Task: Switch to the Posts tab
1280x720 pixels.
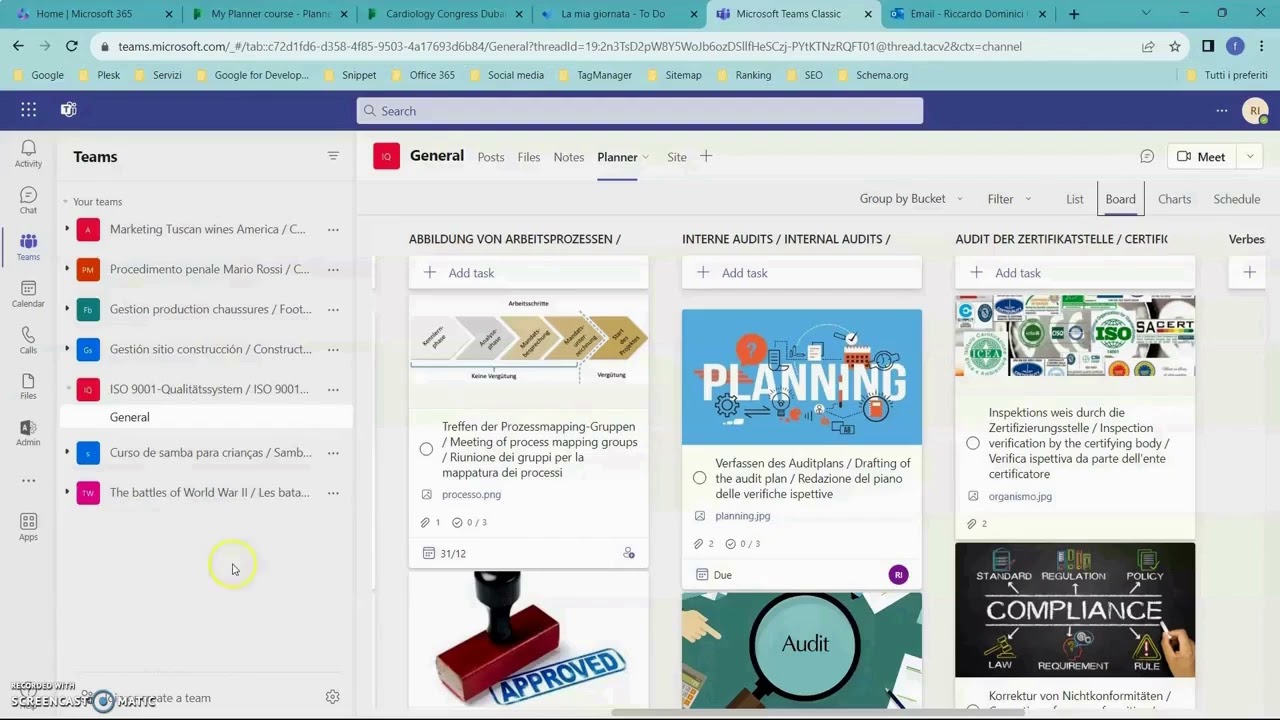Action: (x=491, y=157)
